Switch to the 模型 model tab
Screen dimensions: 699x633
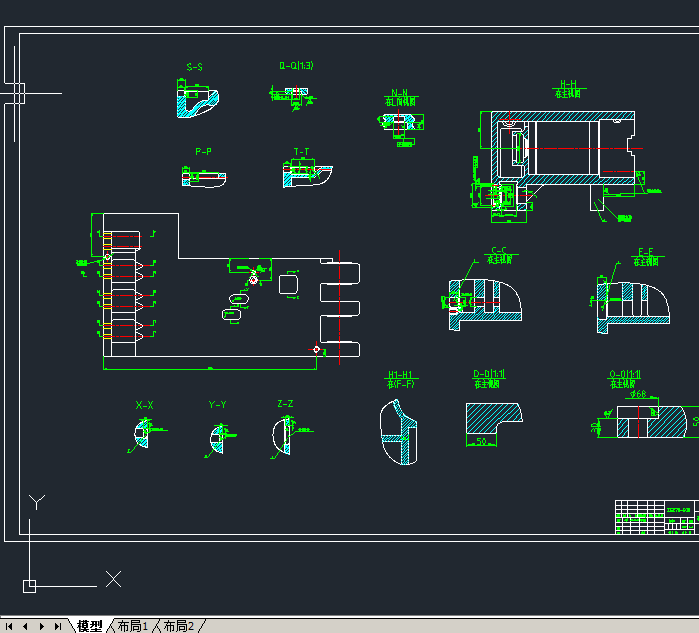click(90, 626)
